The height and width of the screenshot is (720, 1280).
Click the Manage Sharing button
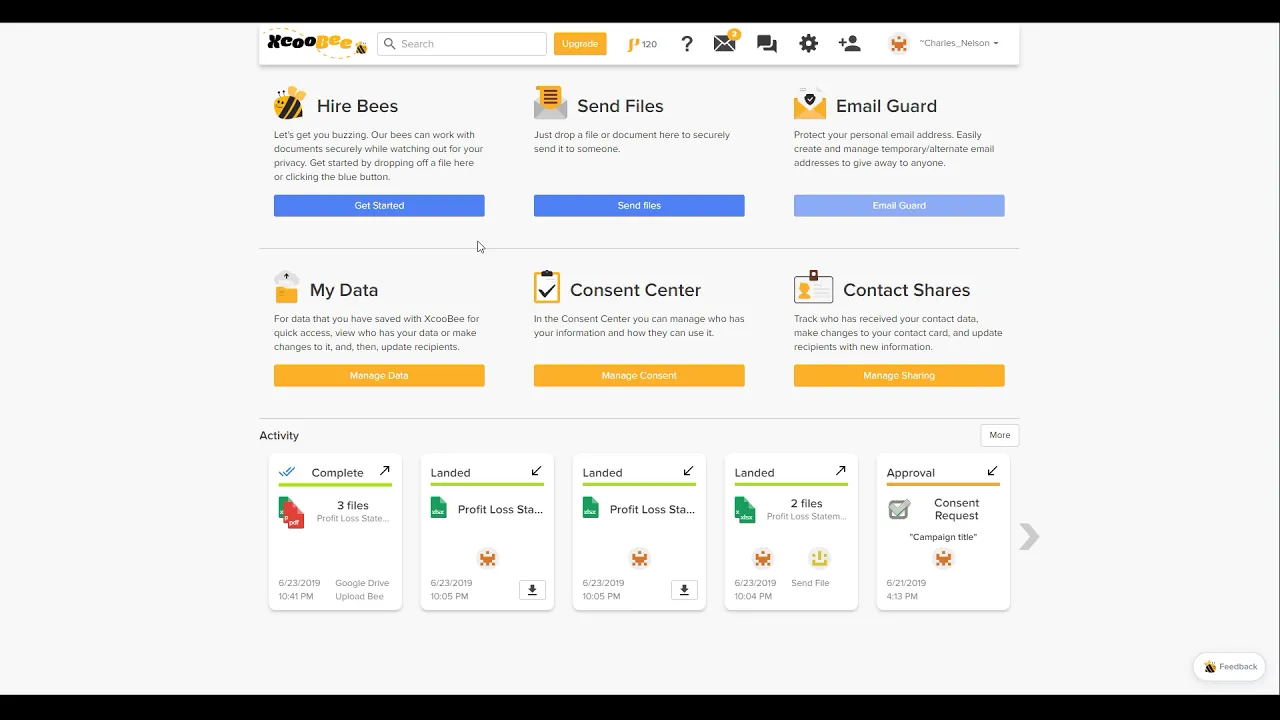pyautogui.click(x=899, y=375)
